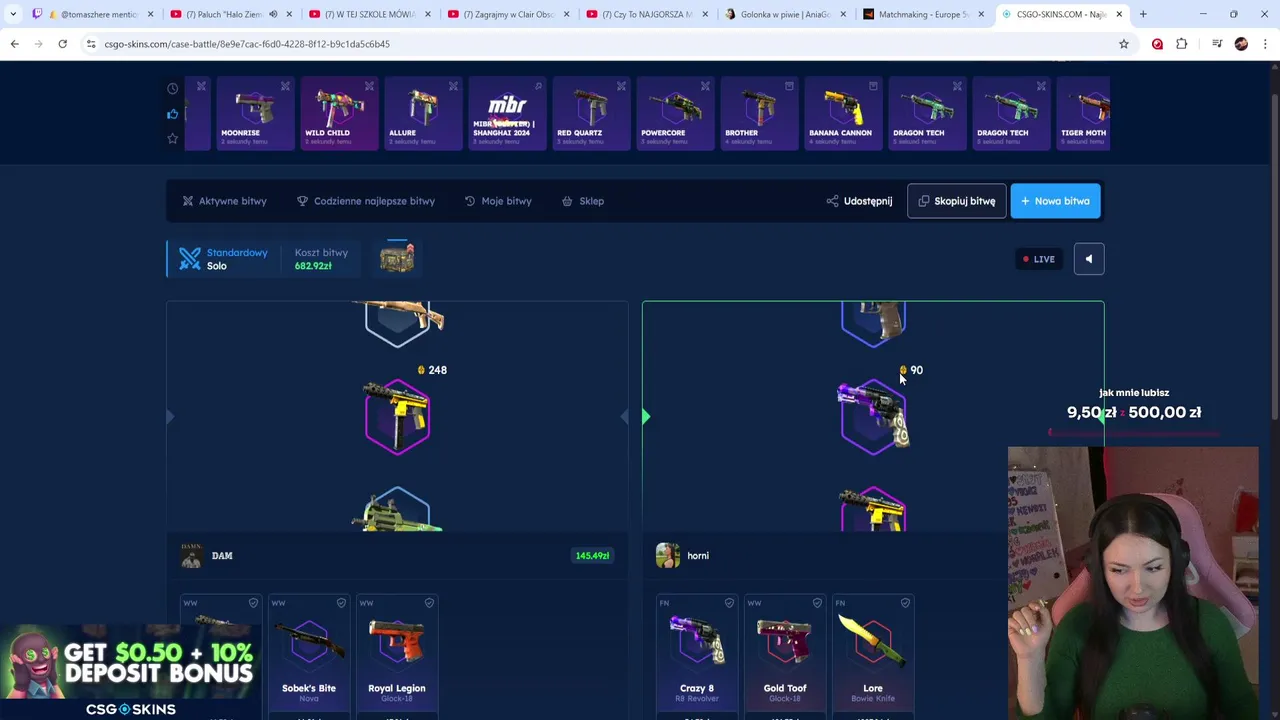This screenshot has width=1280, height=720.
Task: Bookmark this page with the star
Action: pyautogui.click(x=1124, y=44)
